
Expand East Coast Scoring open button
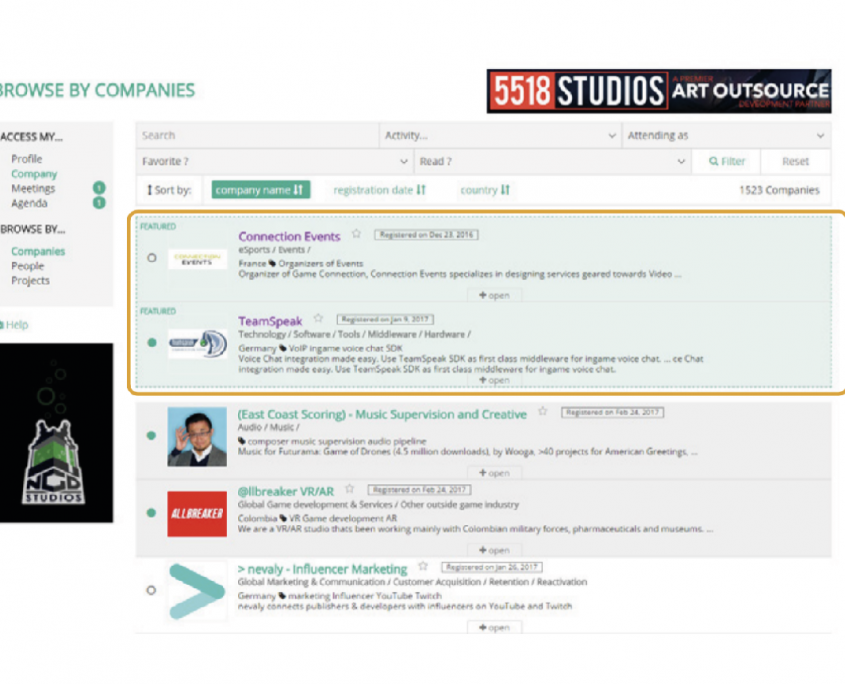494,473
